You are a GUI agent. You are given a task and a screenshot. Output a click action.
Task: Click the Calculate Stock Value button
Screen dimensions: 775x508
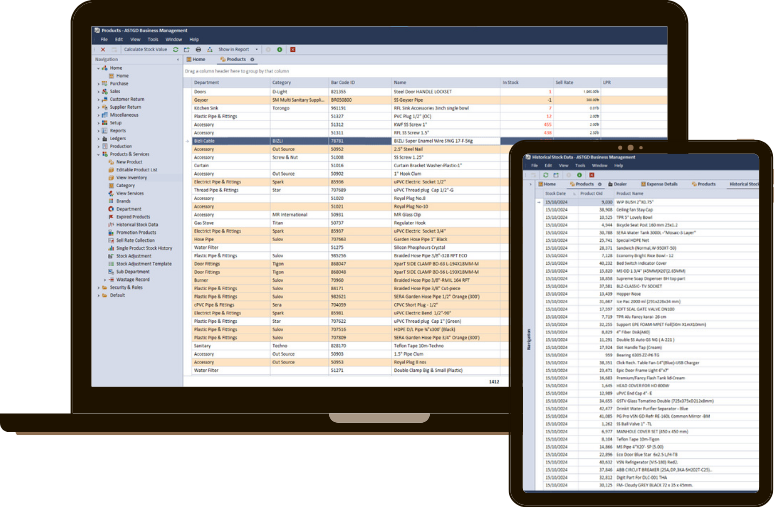(145, 49)
